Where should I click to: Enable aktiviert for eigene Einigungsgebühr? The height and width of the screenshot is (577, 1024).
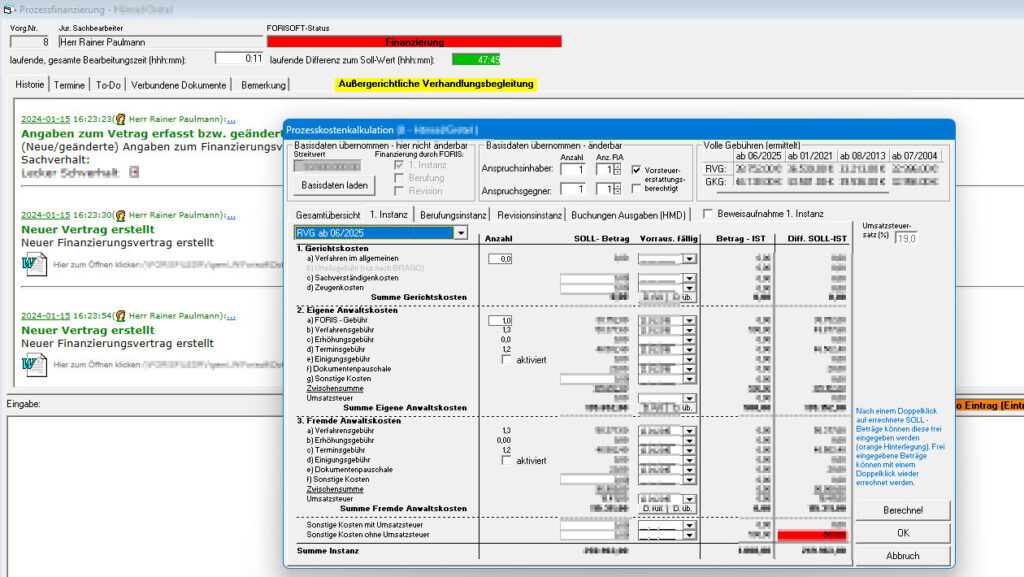coord(506,360)
